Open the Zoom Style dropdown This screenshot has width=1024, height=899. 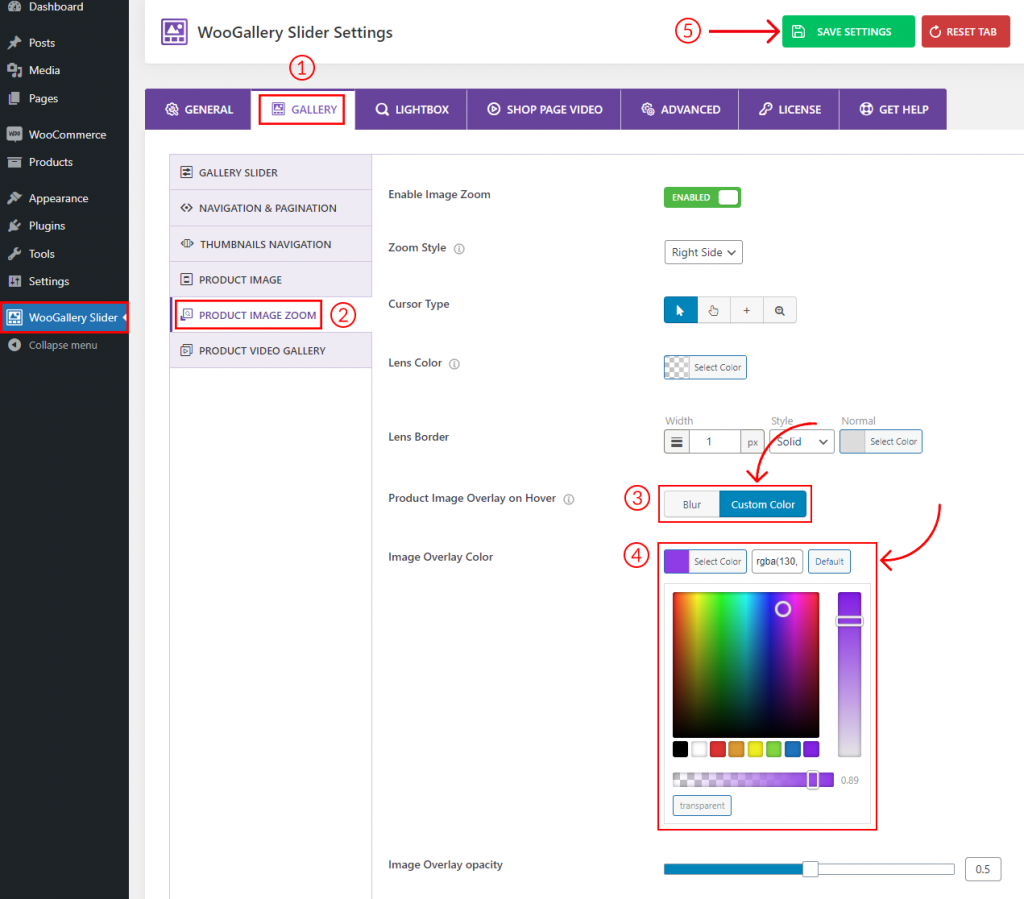pos(703,252)
